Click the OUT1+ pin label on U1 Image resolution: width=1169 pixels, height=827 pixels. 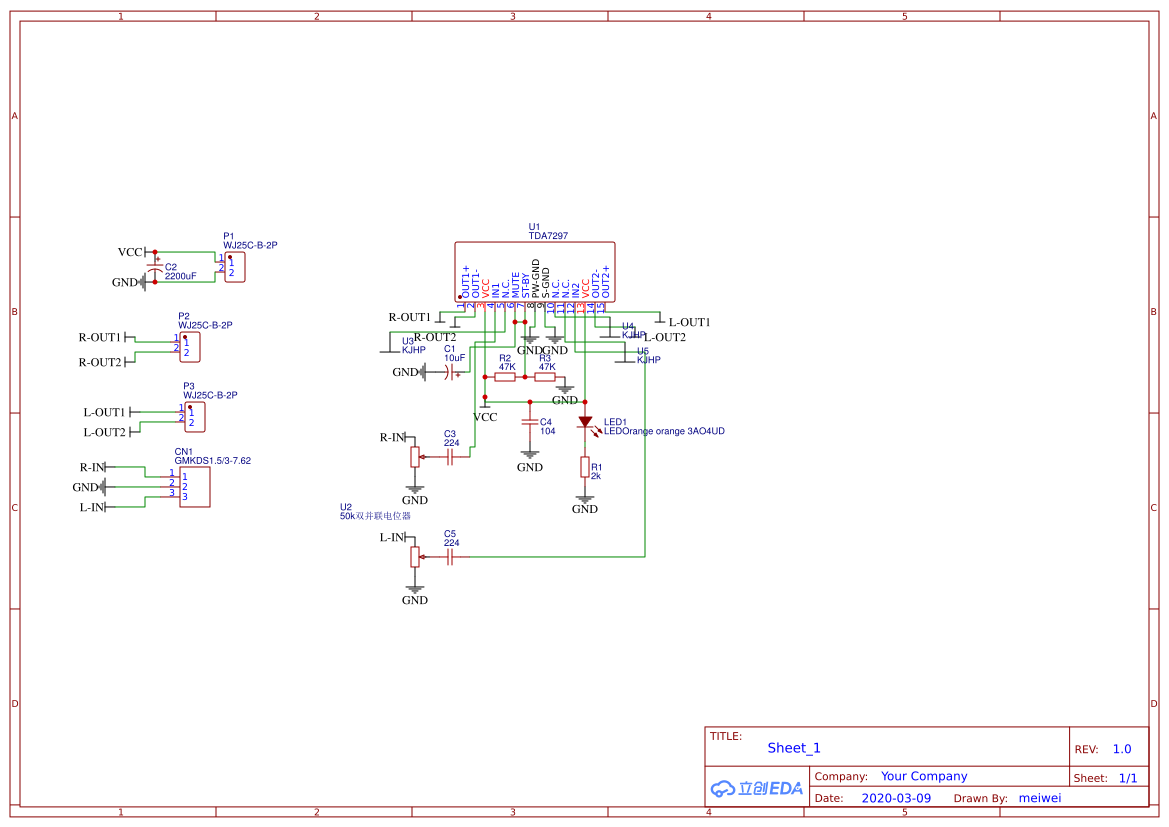click(x=466, y=282)
